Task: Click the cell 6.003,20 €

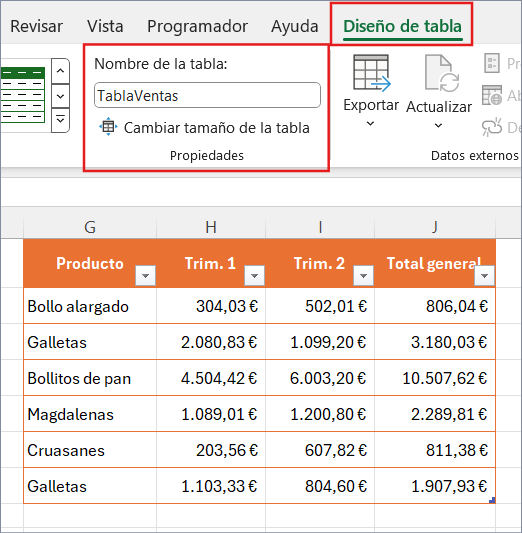Action: 320,378
